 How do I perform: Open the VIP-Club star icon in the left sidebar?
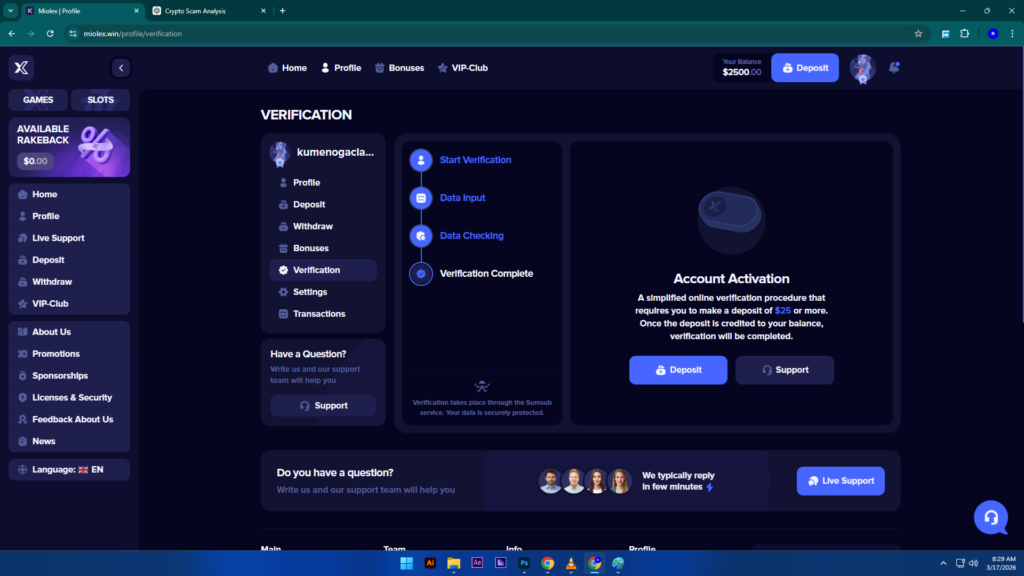[x=25, y=303]
